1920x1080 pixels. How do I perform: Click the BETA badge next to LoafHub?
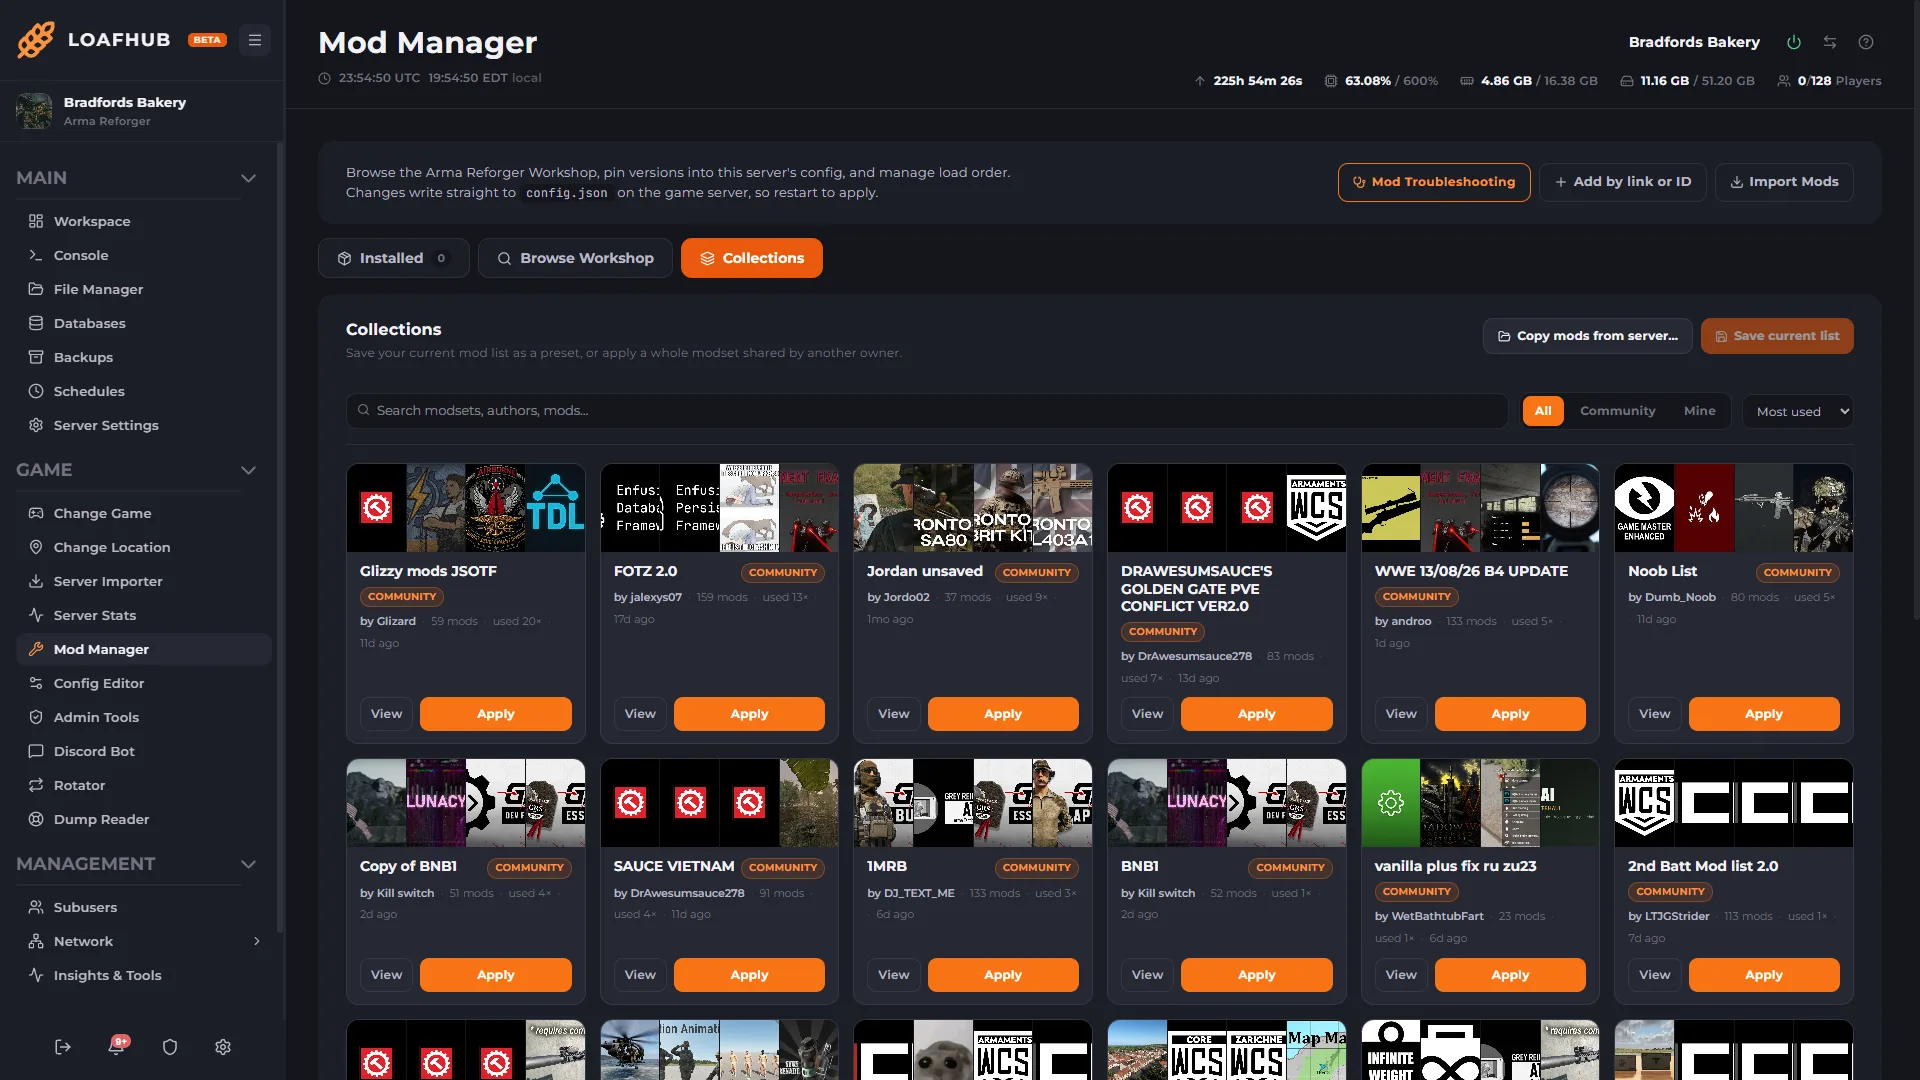click(207, 40)
